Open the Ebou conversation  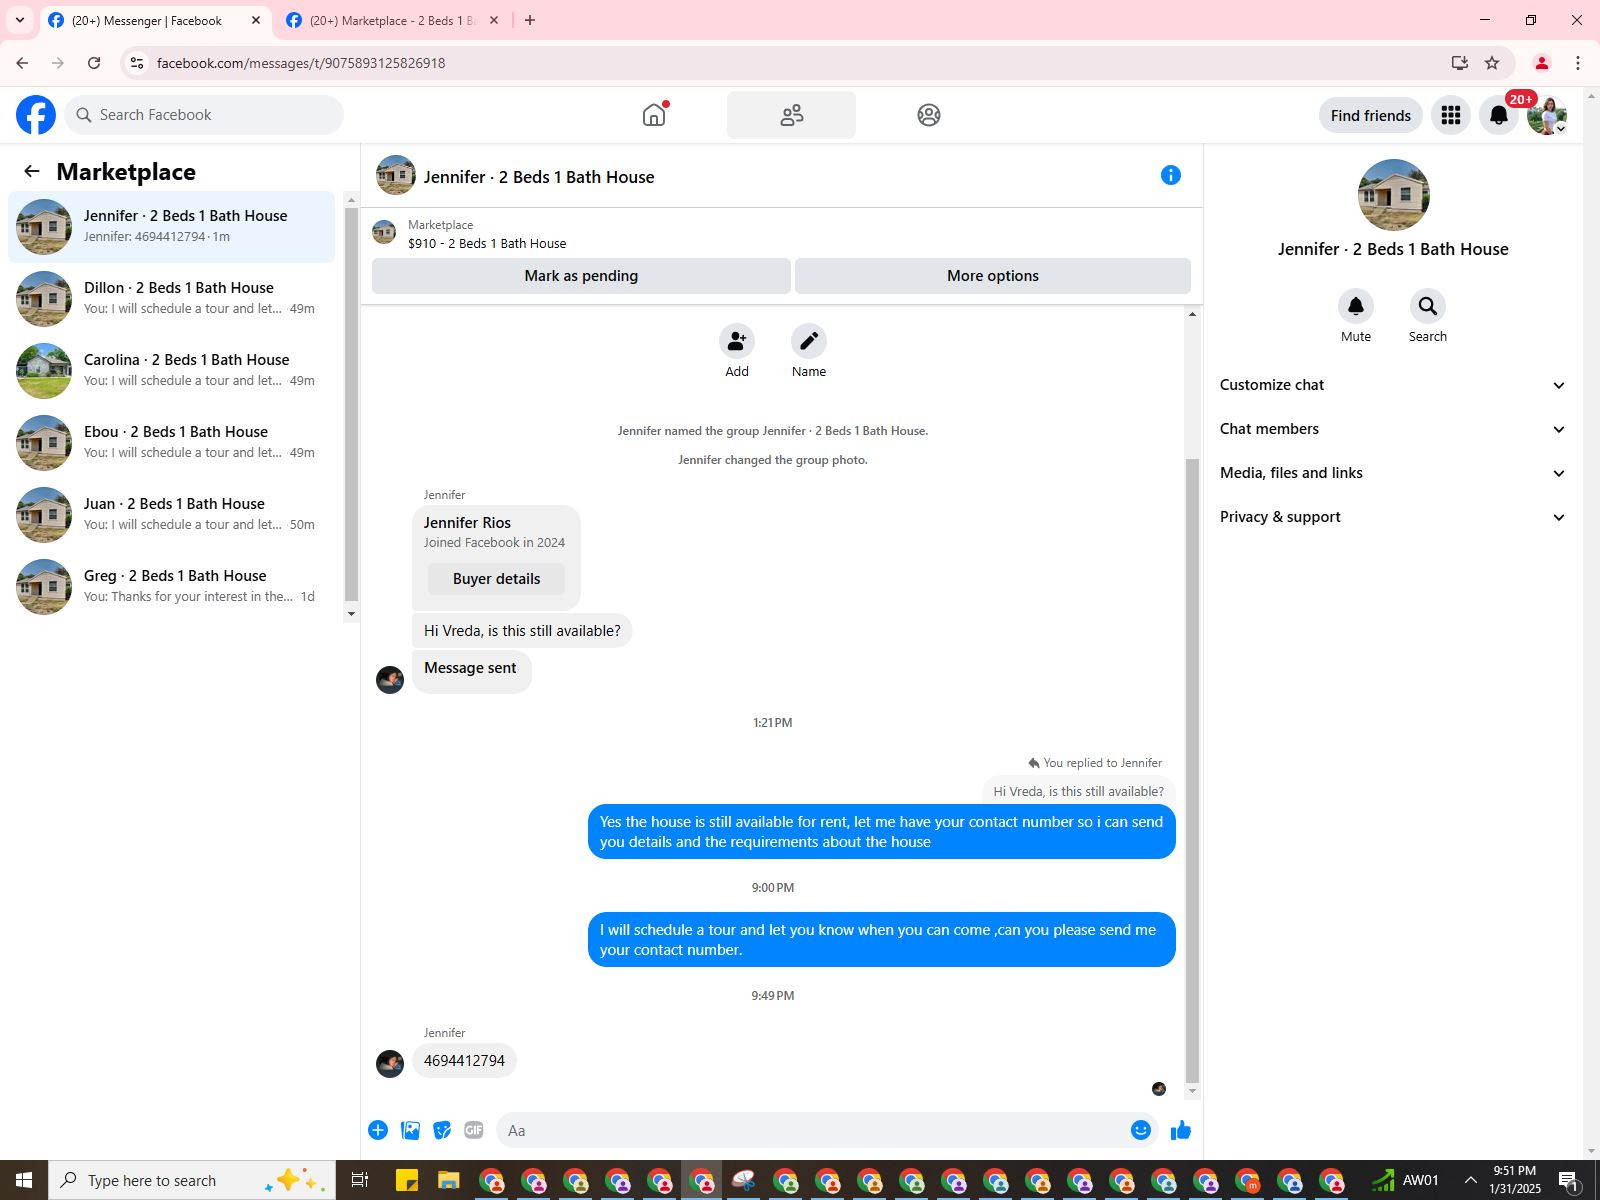click(x=172, y=443)
